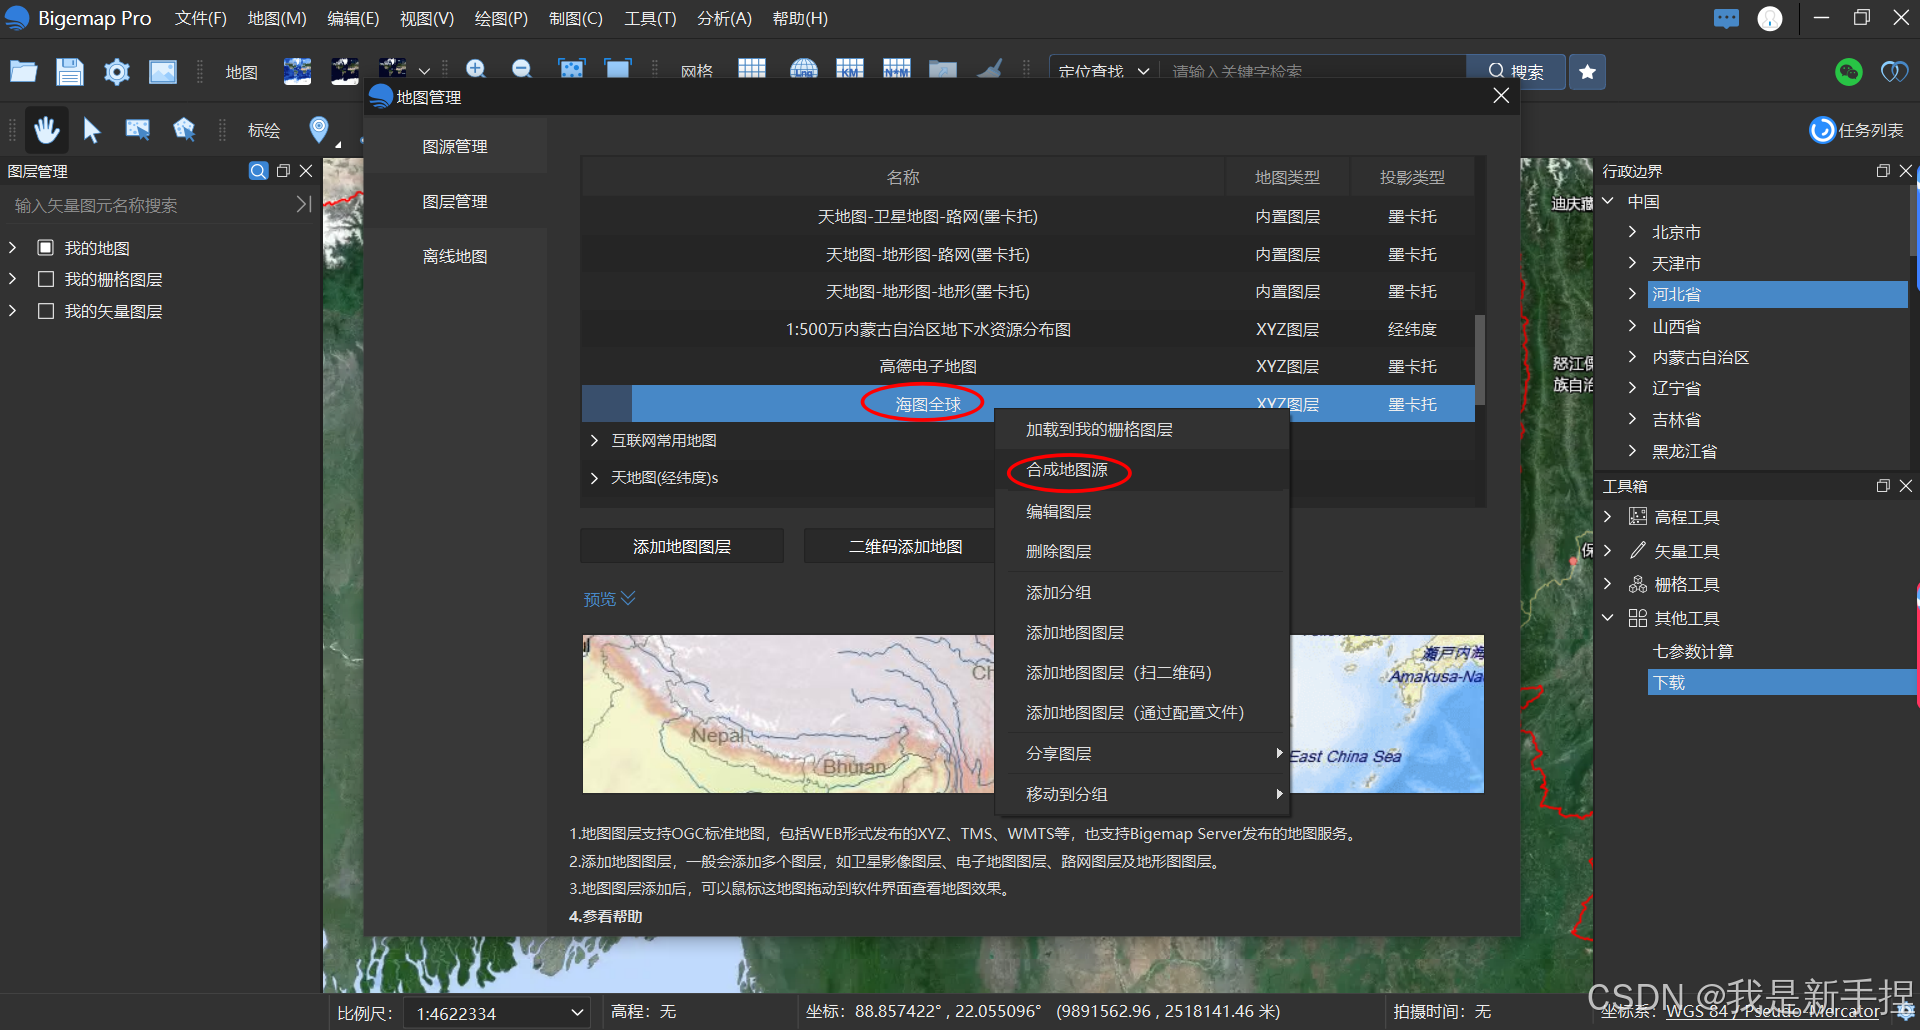1920x1030 pixels.
Task: Open the scale 1:4622334 dropdown
Action: (x=496, y=1013)
